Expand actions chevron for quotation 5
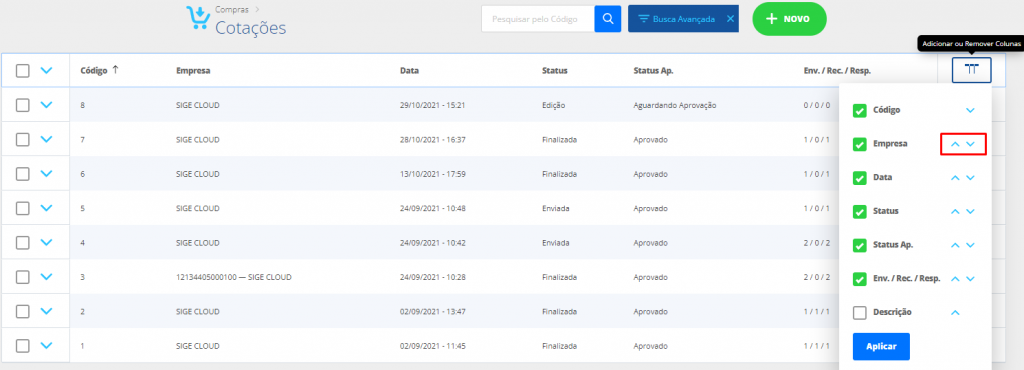 pyautogui.click(x=46, y=208)
